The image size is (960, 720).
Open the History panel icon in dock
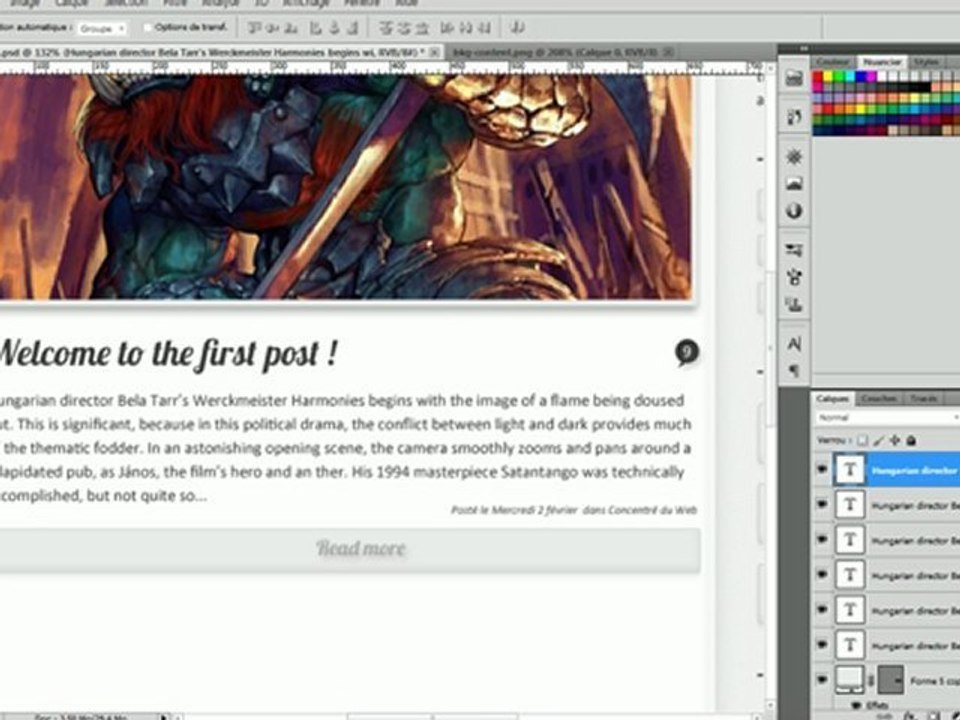pos(794,117)
